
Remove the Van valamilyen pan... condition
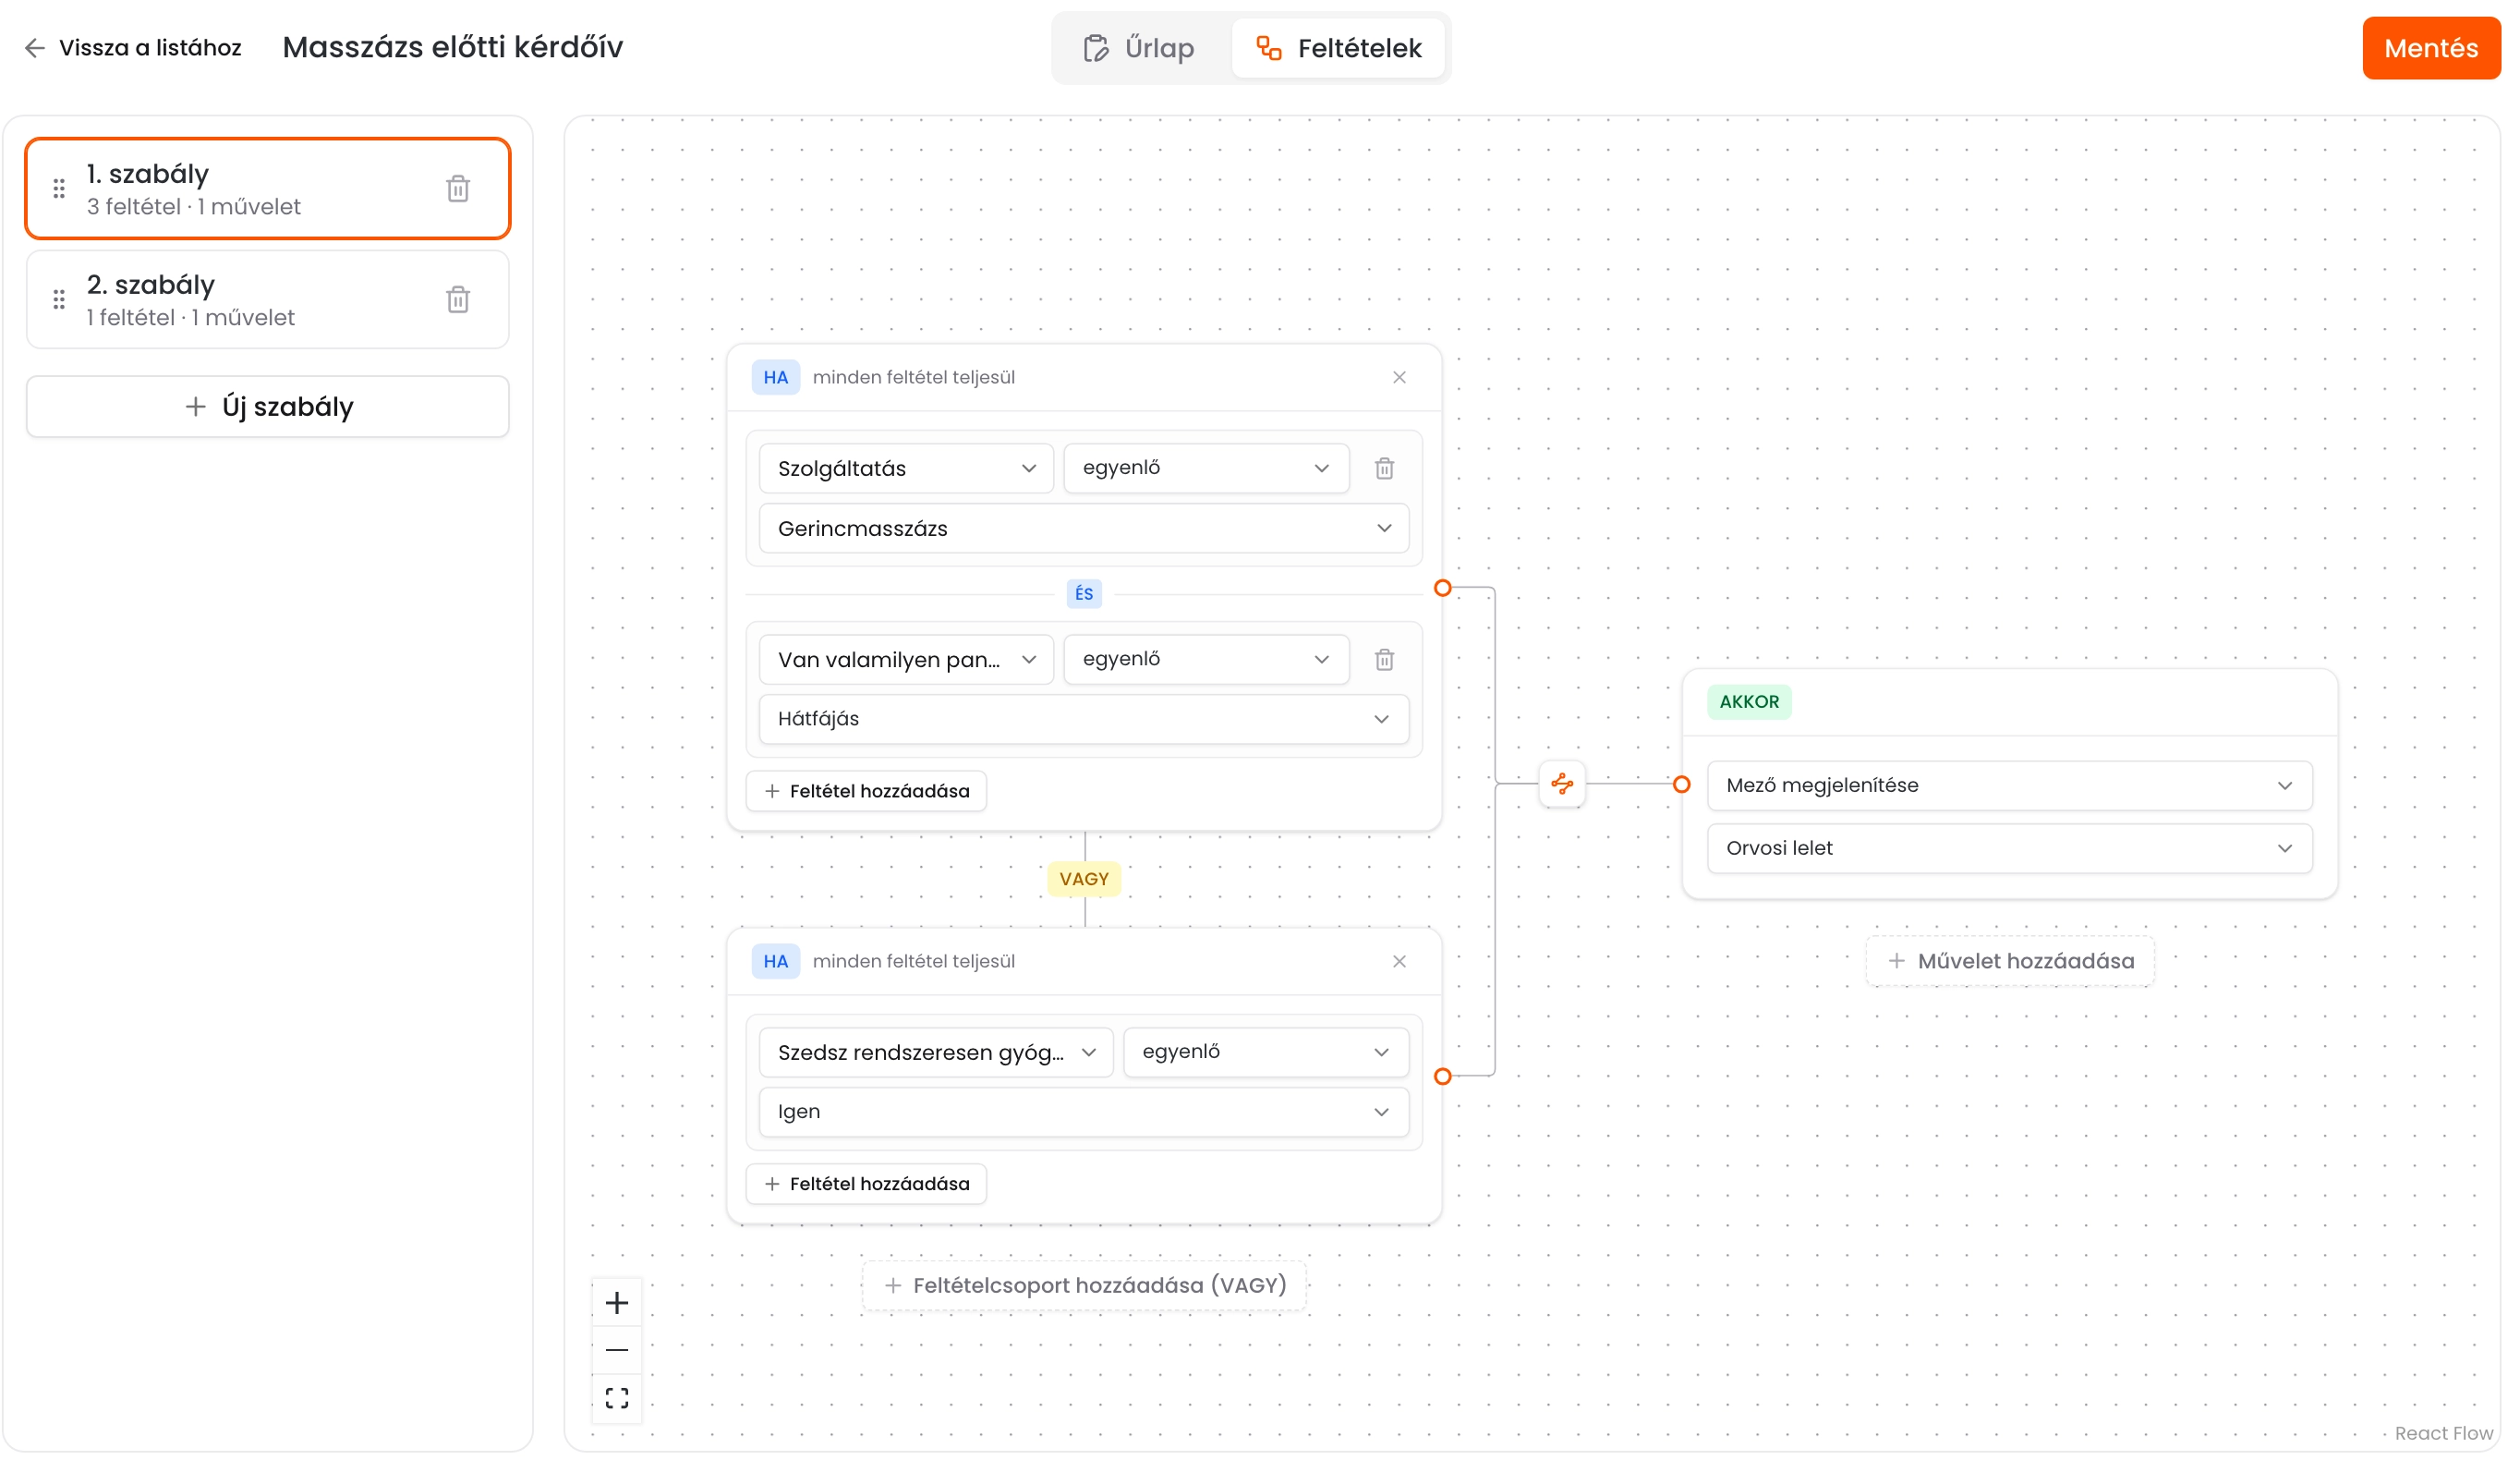tap(1384, 659)
